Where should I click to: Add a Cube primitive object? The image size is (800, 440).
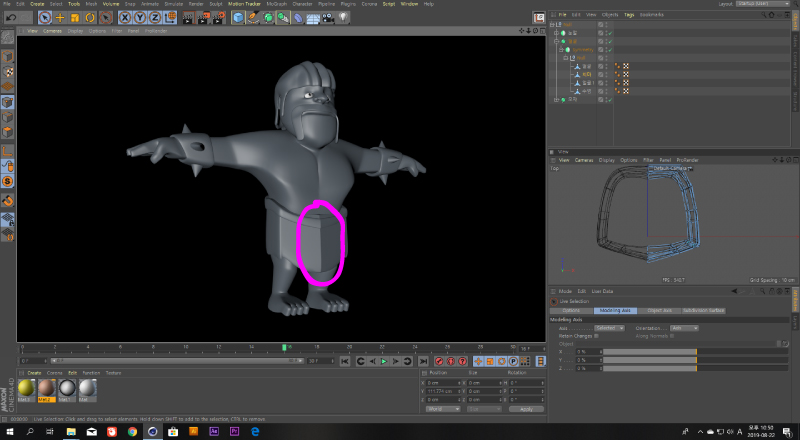(238, 18)
